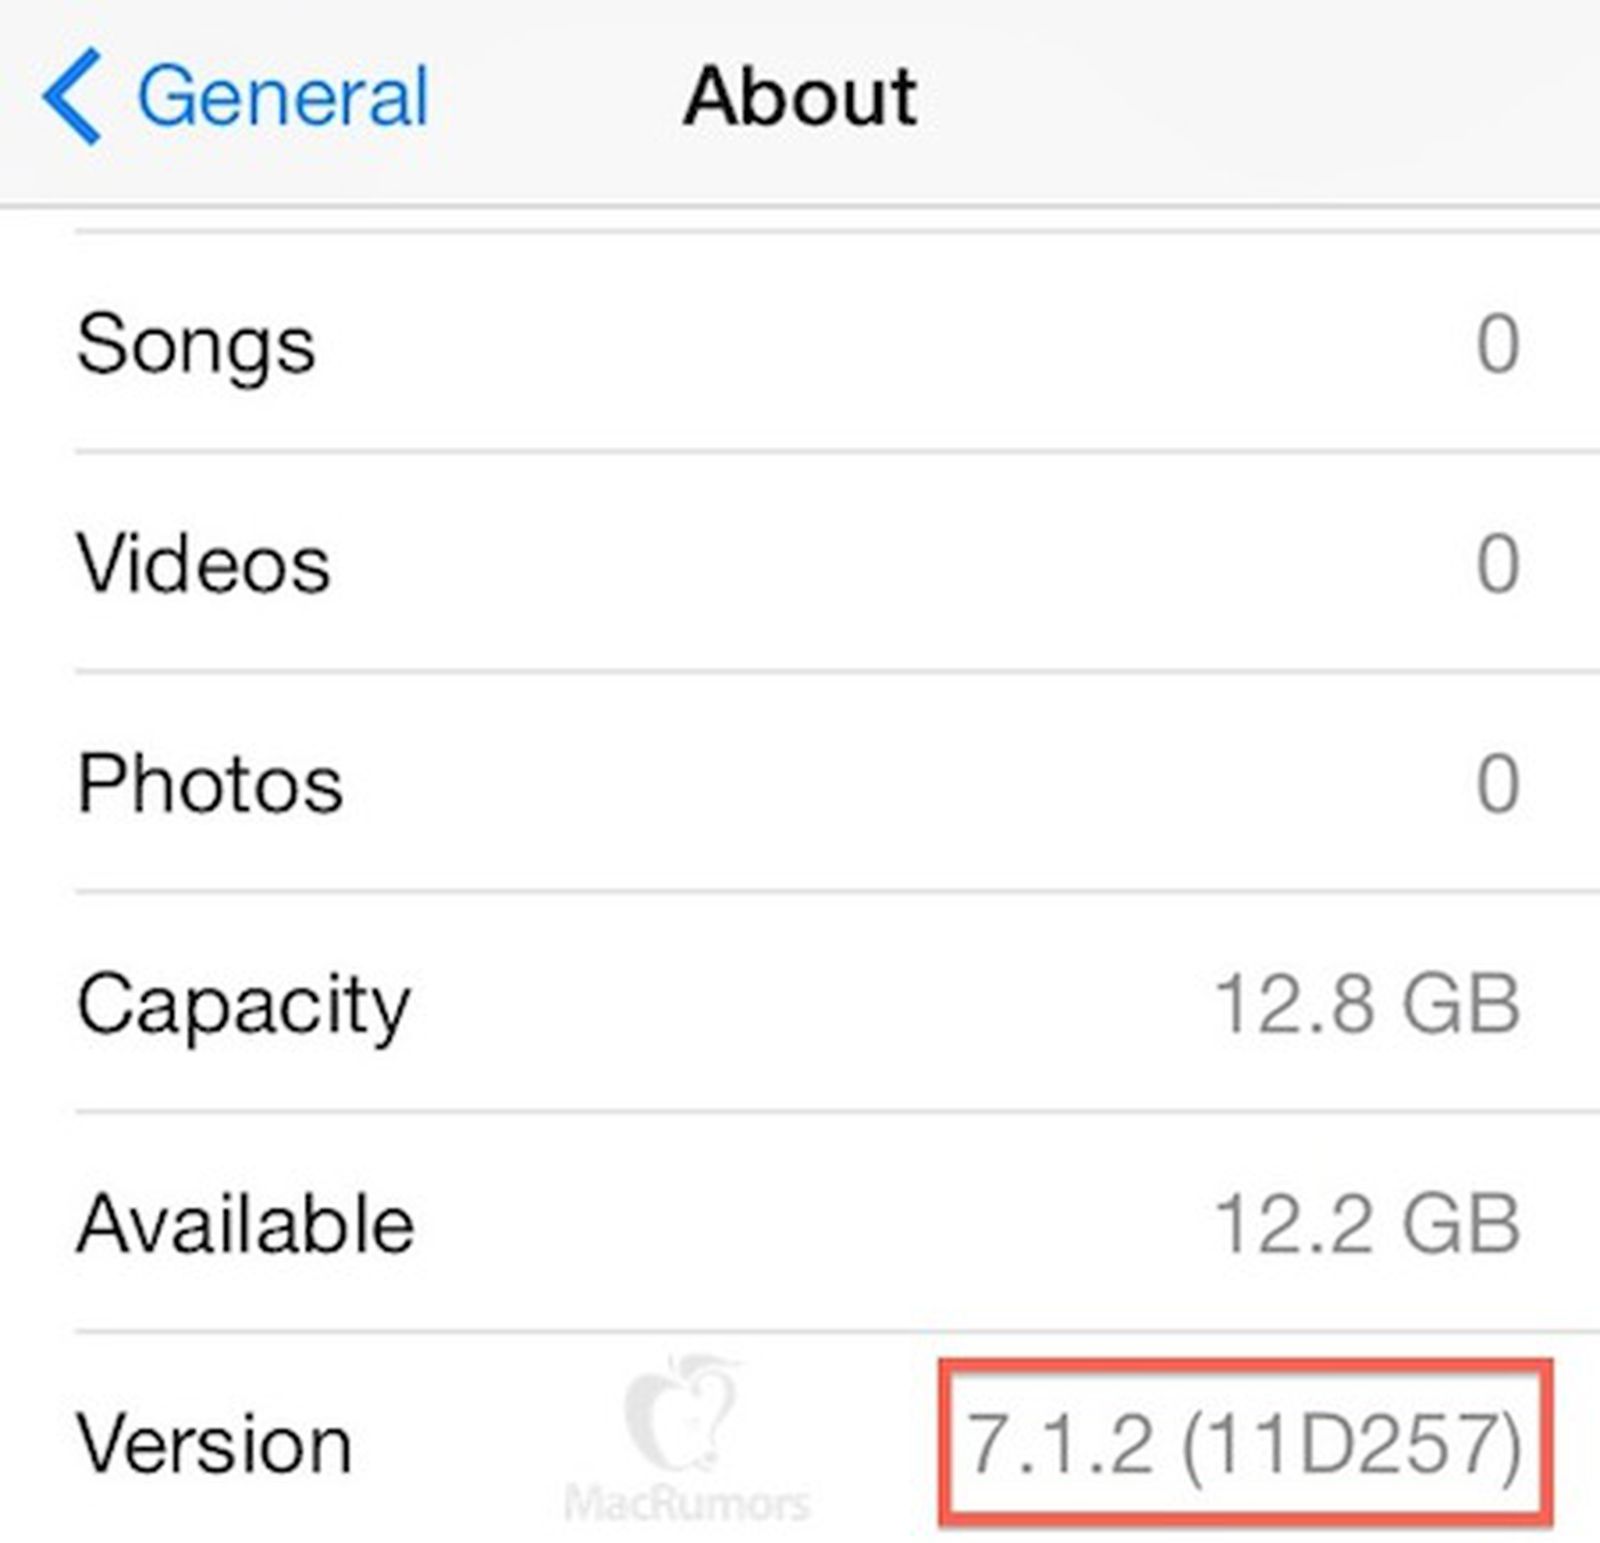The height and width of the screenshot is (1543, 1600).
Task: Select the Songs row label
Action: [196, 346]
